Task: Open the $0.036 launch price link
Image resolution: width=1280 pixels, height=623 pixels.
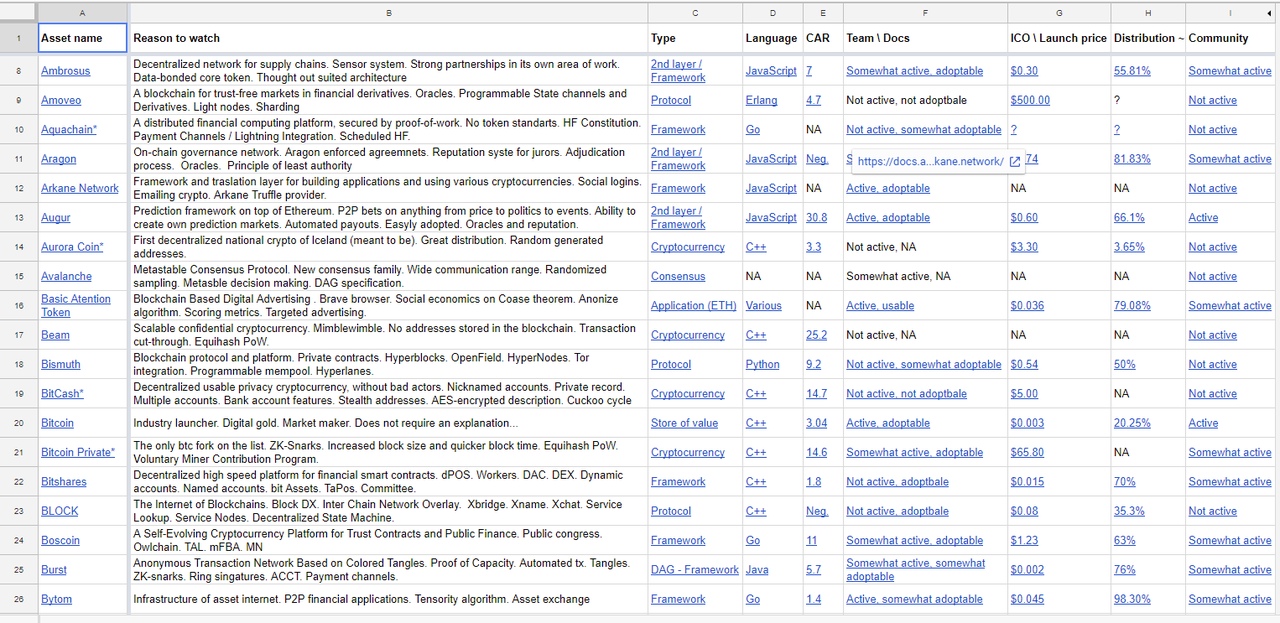Action: click(1027, 305)
